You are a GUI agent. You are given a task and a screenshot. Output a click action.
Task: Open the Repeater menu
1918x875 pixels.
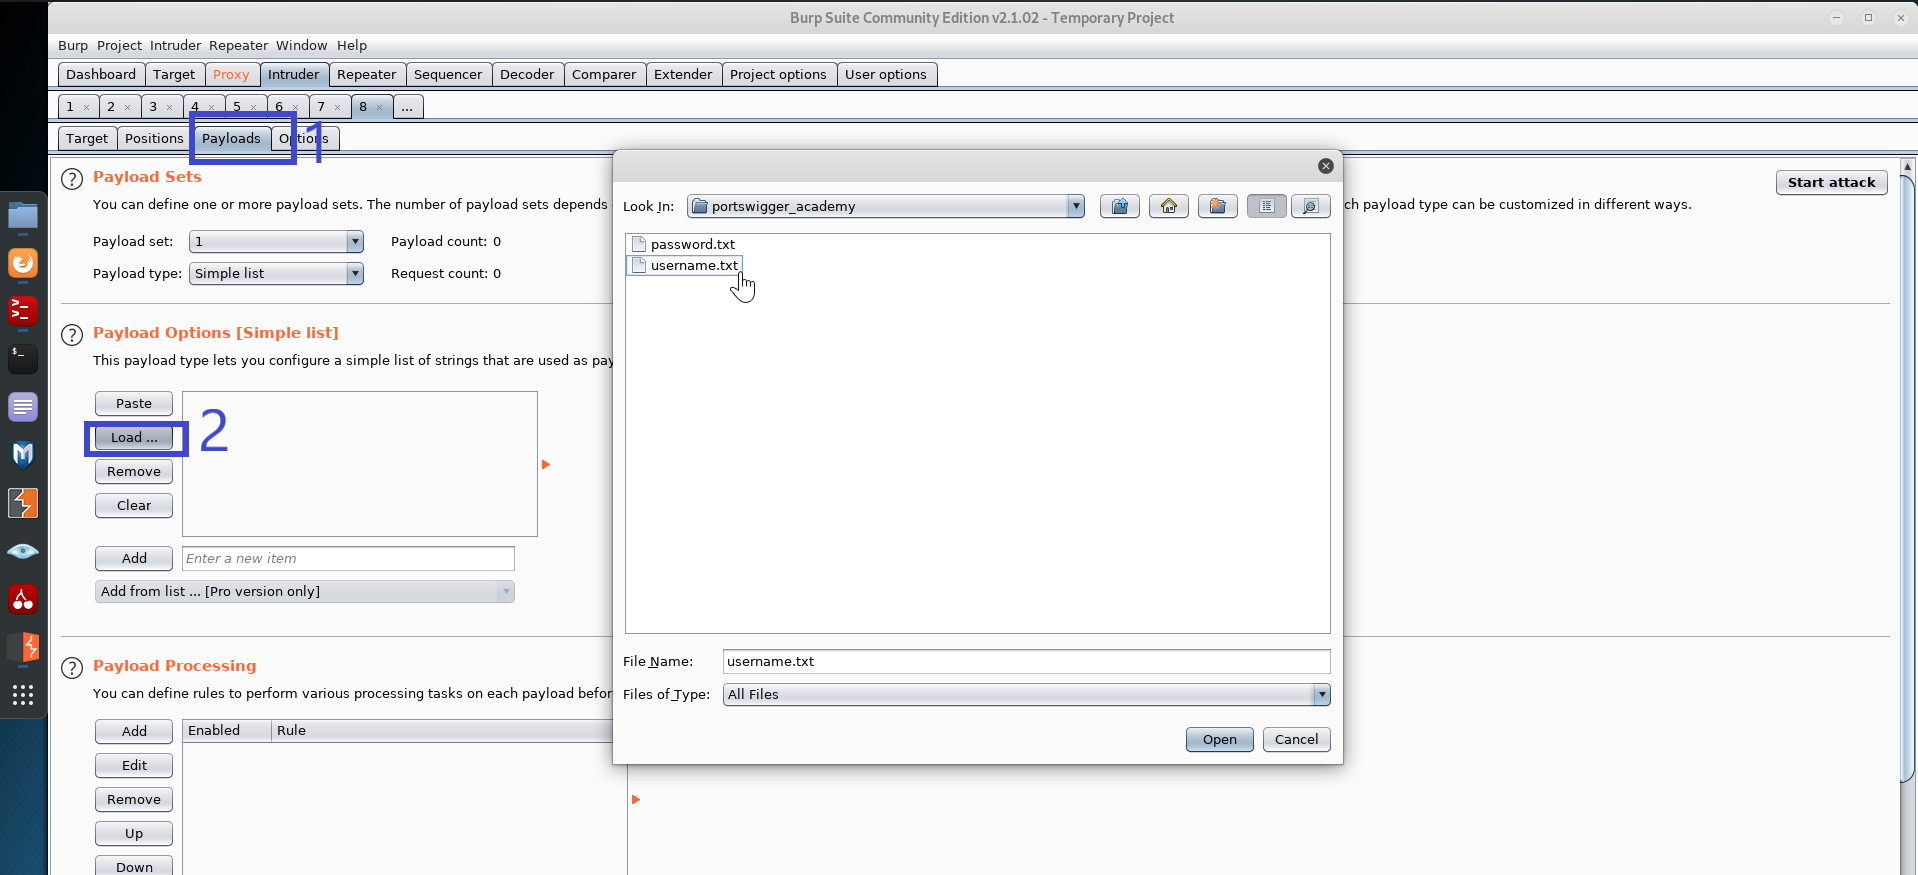238,46
